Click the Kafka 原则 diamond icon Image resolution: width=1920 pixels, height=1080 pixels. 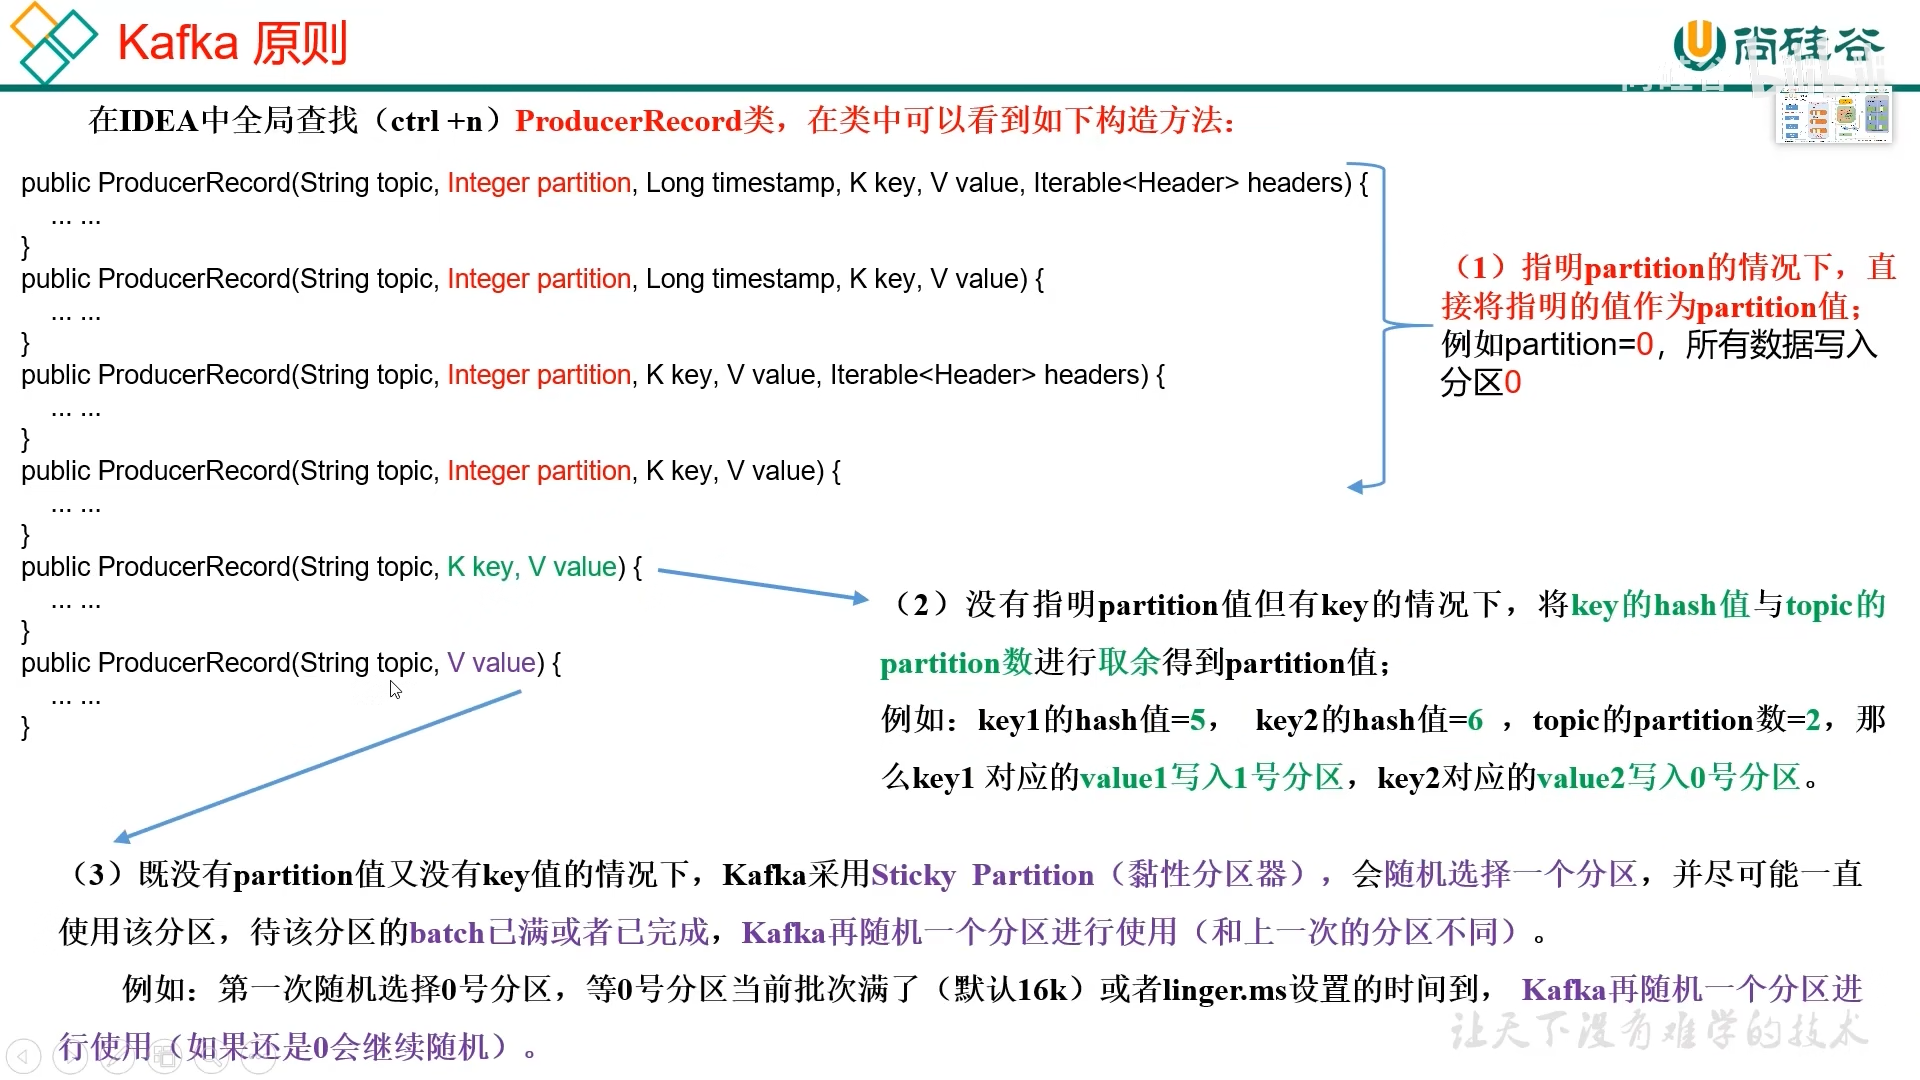point(53,40)
